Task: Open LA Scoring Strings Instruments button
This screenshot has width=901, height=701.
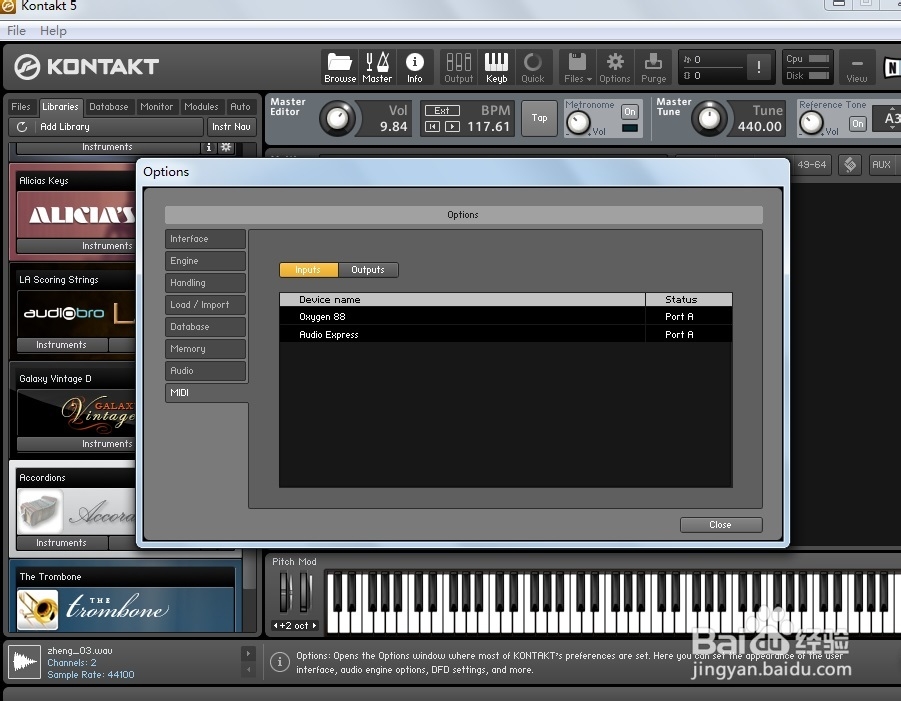Action: (x=61, y=345)
